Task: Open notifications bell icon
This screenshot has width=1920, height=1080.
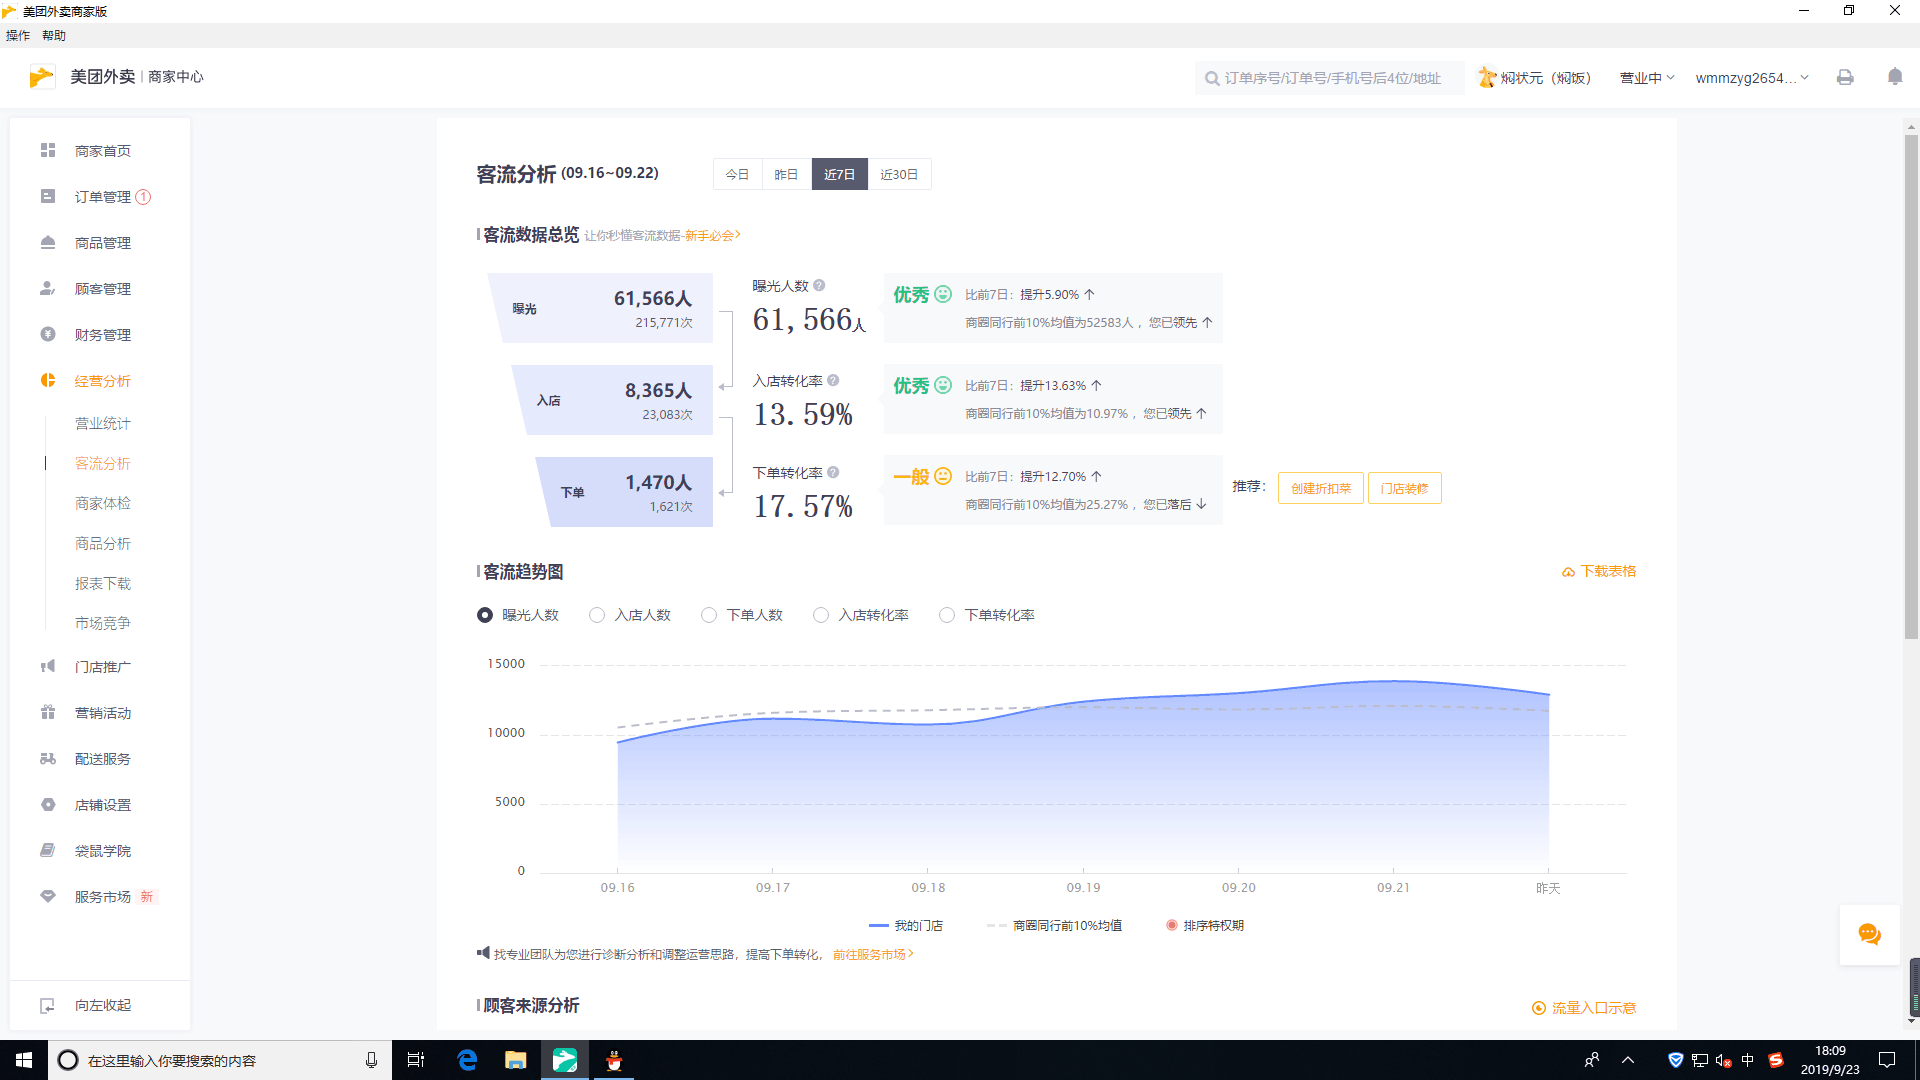Action: pyautogui.click(x=1895, y=77)
